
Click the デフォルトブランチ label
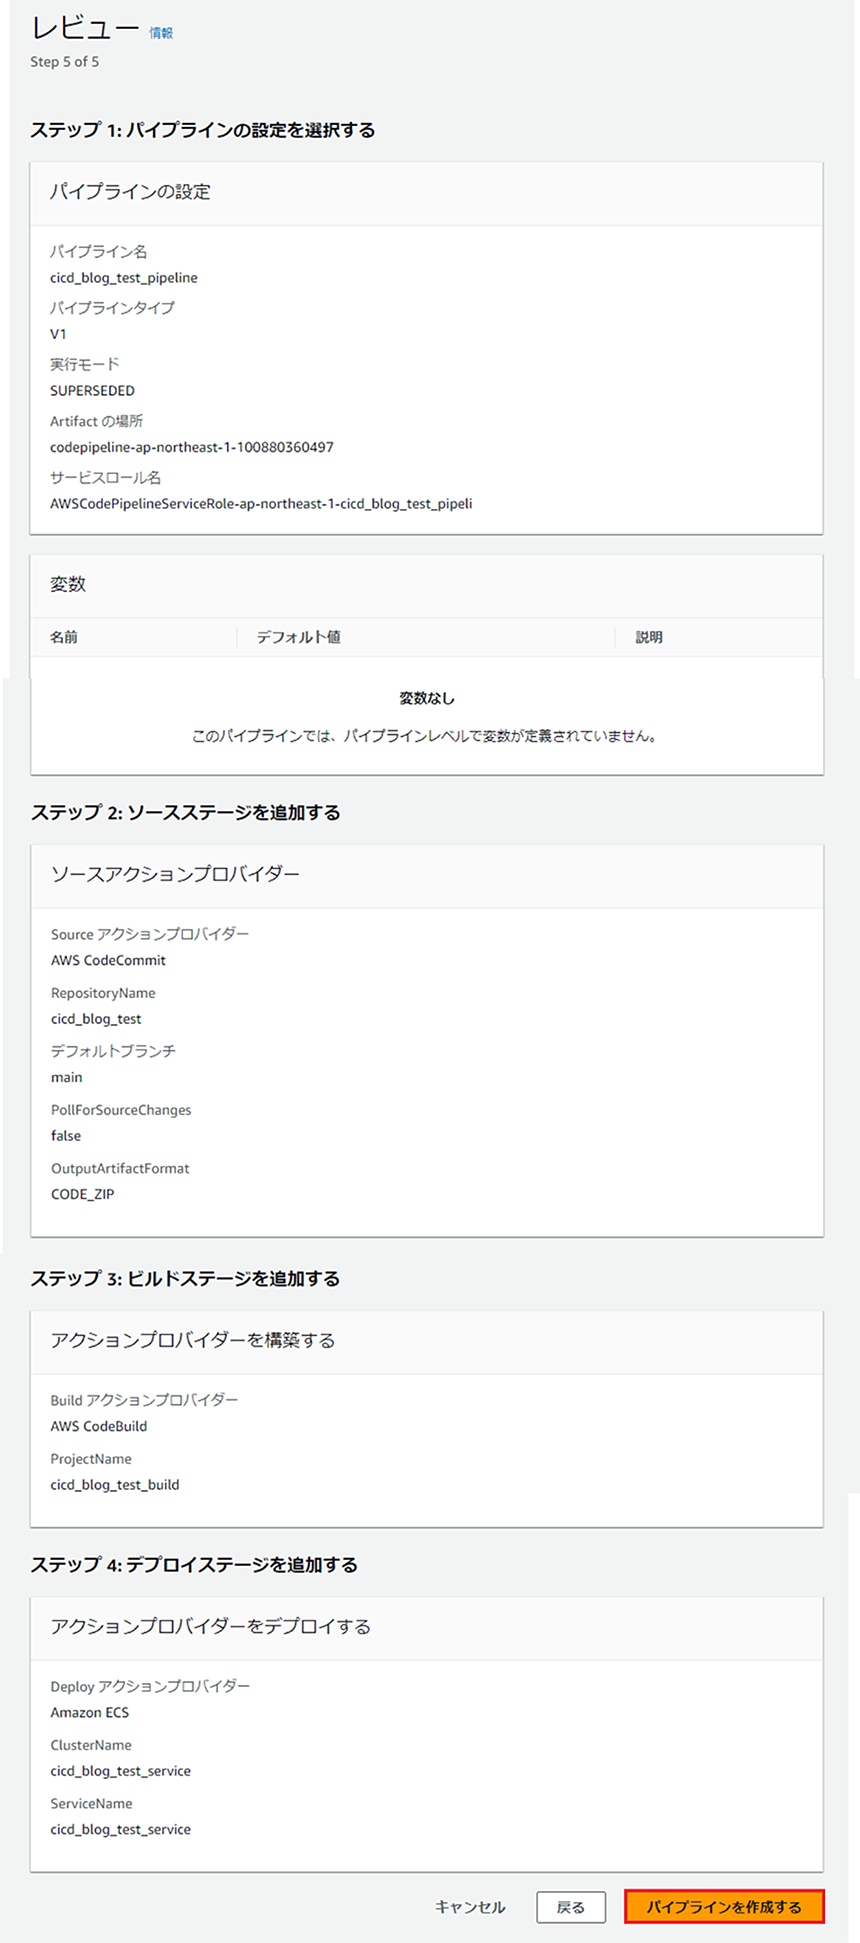point(113,1051)
